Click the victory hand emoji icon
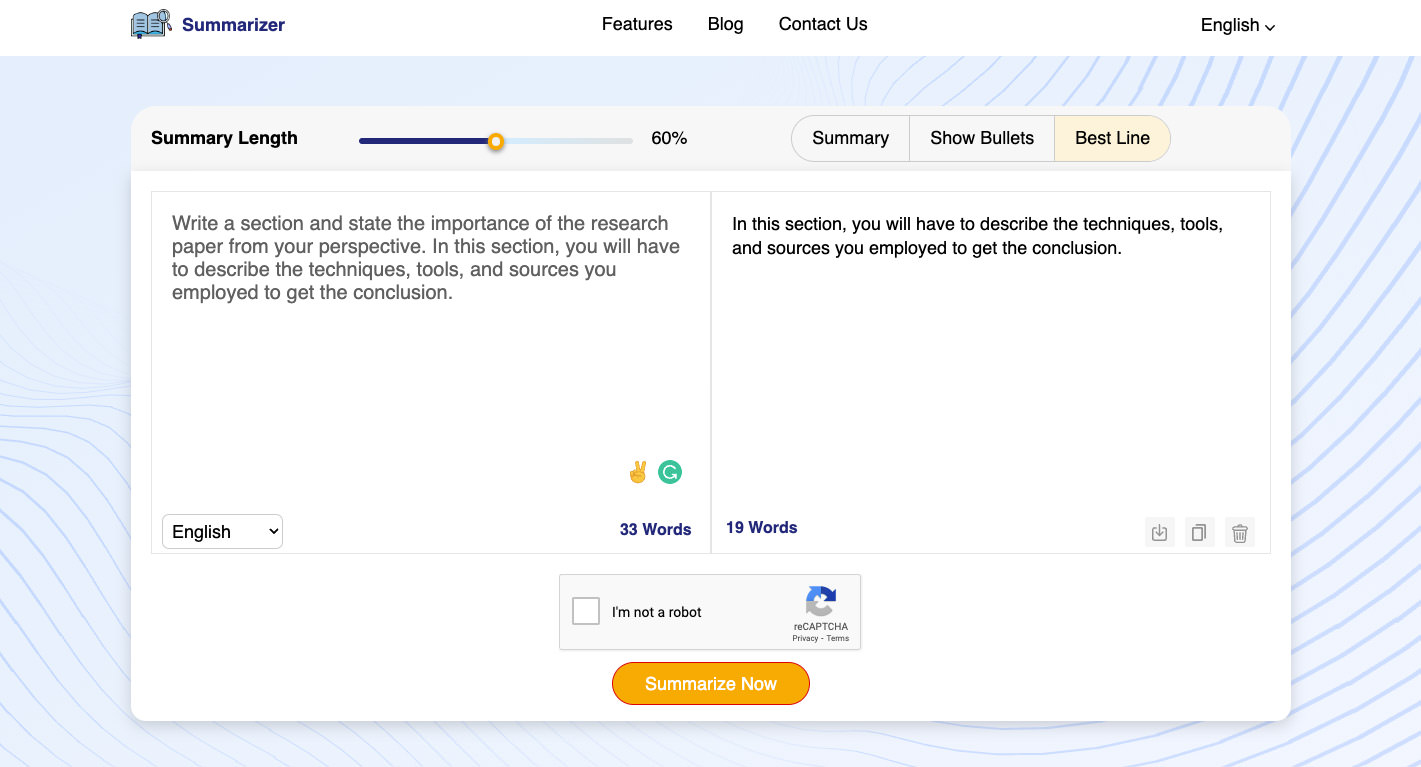The image size is (1421, 767). coord(638,472)
